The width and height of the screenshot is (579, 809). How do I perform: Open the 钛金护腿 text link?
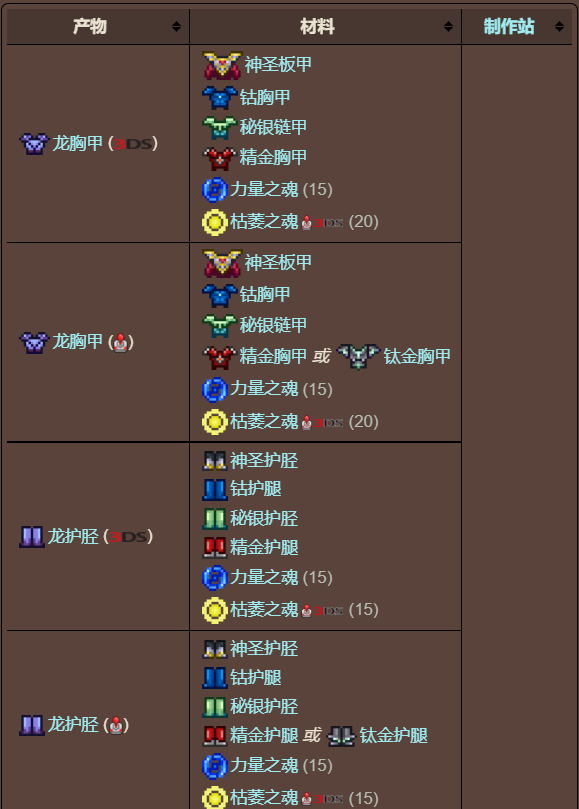click(393, 736)
